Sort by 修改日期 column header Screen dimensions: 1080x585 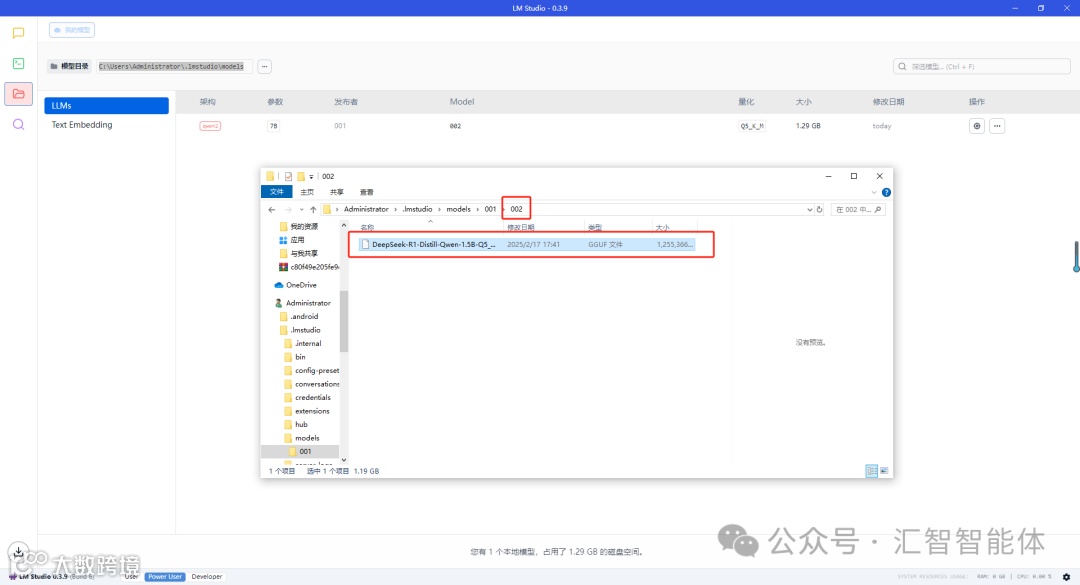click(x=521, y=227)
